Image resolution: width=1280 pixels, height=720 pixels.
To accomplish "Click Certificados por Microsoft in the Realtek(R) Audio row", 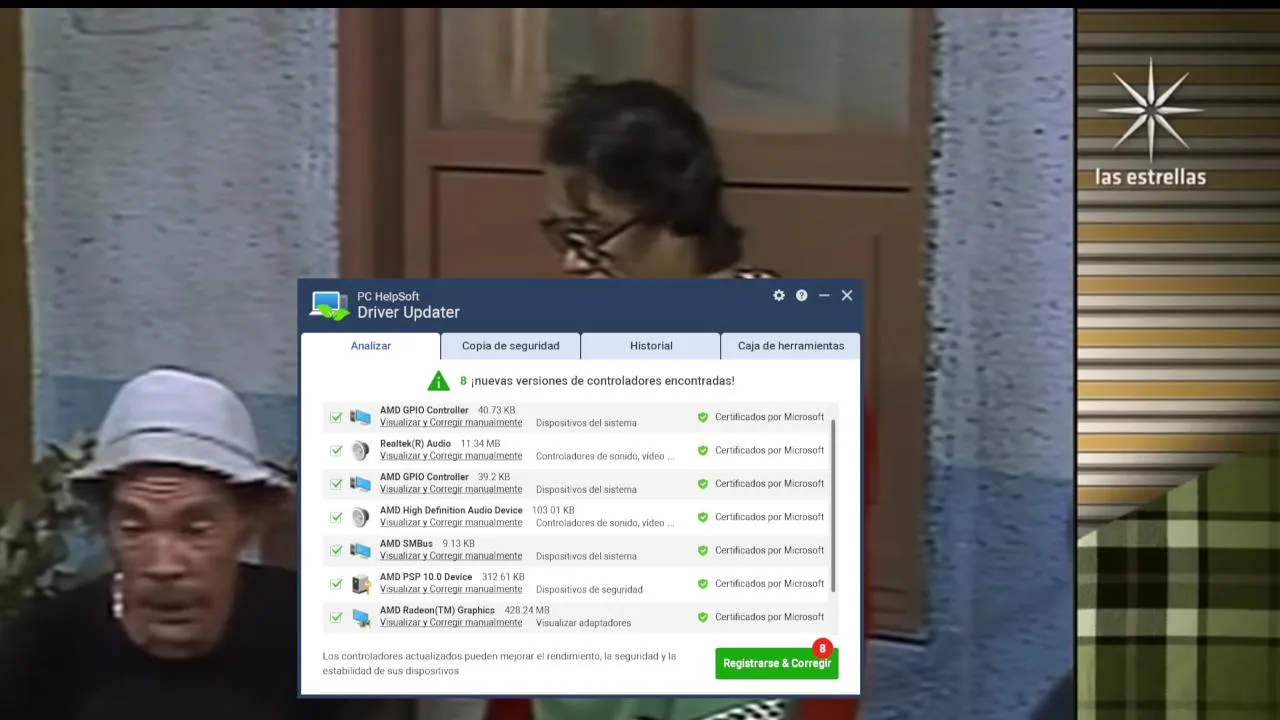I will pyautogui.click(x=769, y=450).
